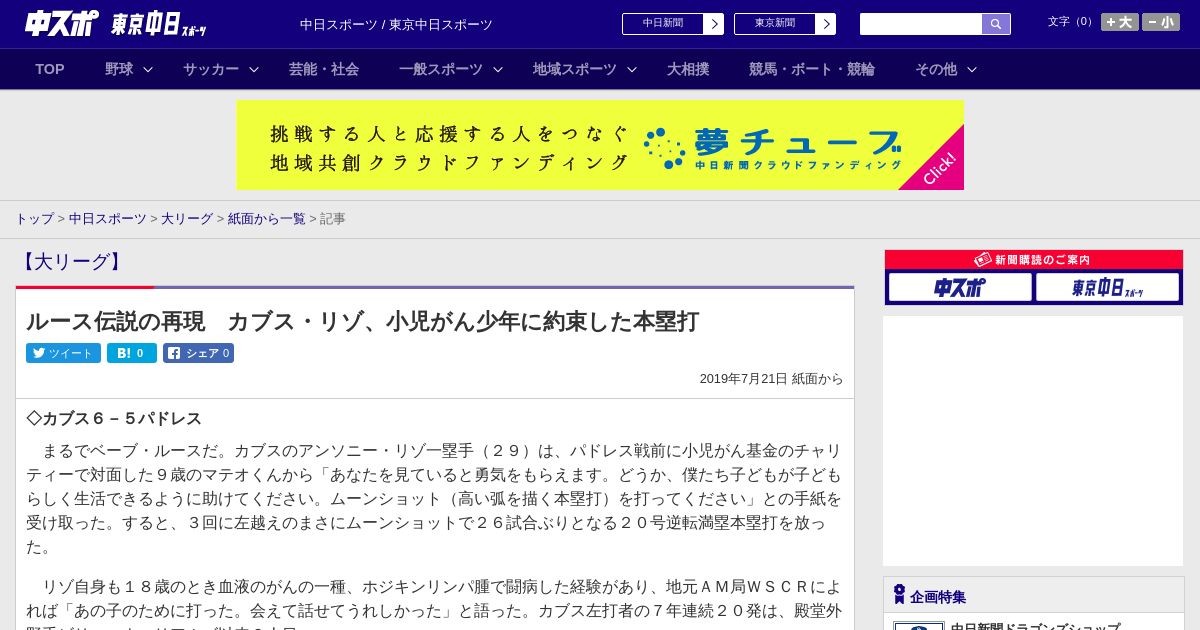Open the 東京新聞 link button
Viewport: 1200px width, 630px height.
(x=775, y=24)
